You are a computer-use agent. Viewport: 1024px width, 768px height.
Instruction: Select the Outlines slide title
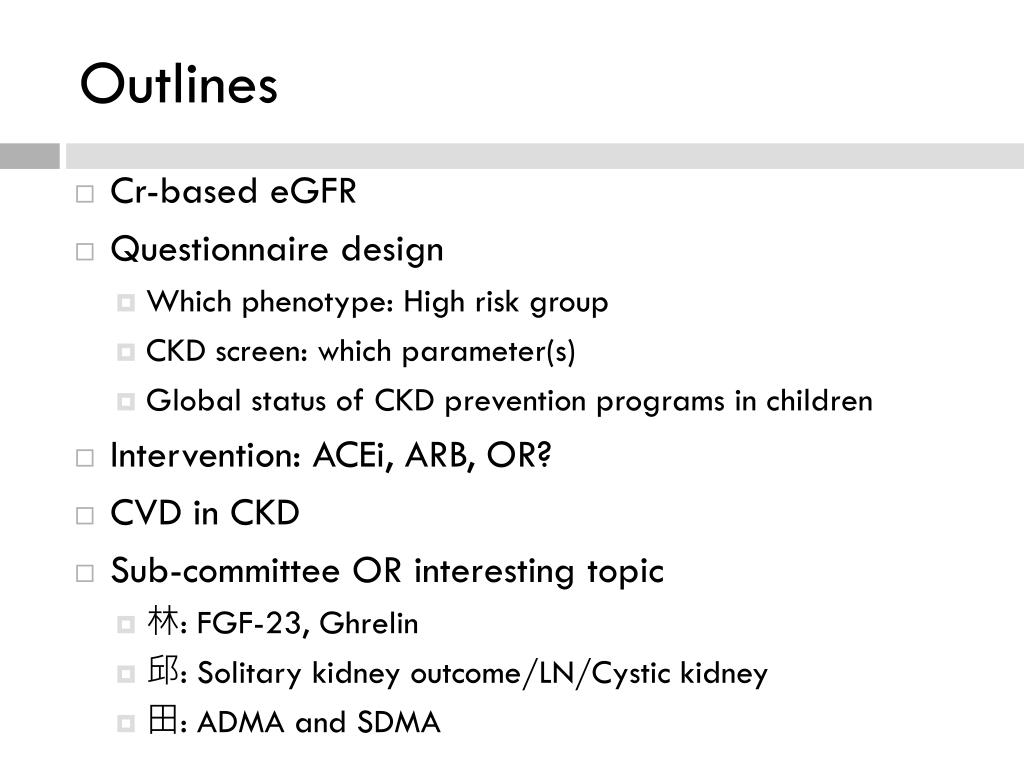tap(179, 84)
